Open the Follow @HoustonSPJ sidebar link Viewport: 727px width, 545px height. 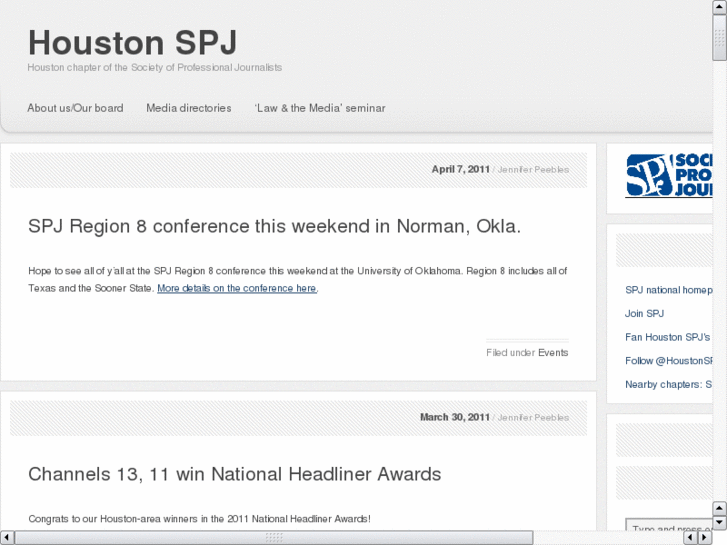[669, 361]
